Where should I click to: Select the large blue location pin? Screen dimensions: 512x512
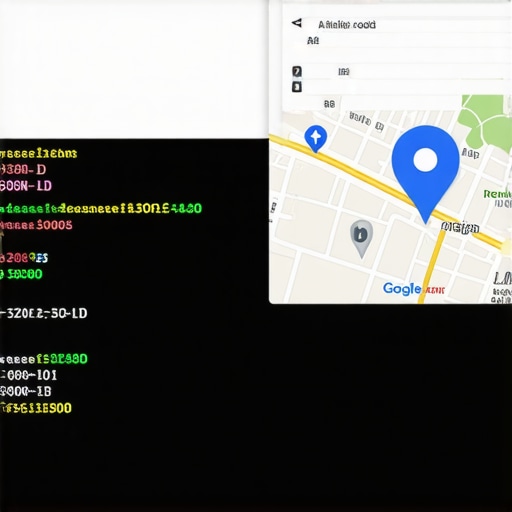426,174
